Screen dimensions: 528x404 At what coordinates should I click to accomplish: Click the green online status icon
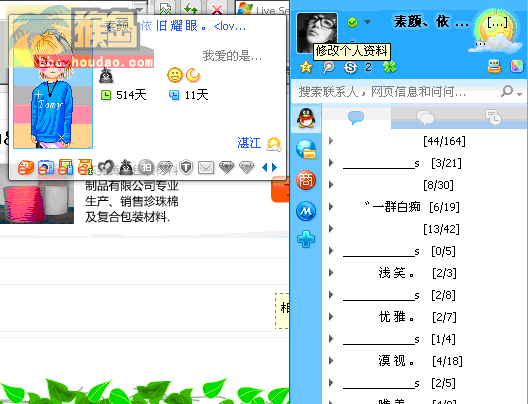(x=352, y=23)
